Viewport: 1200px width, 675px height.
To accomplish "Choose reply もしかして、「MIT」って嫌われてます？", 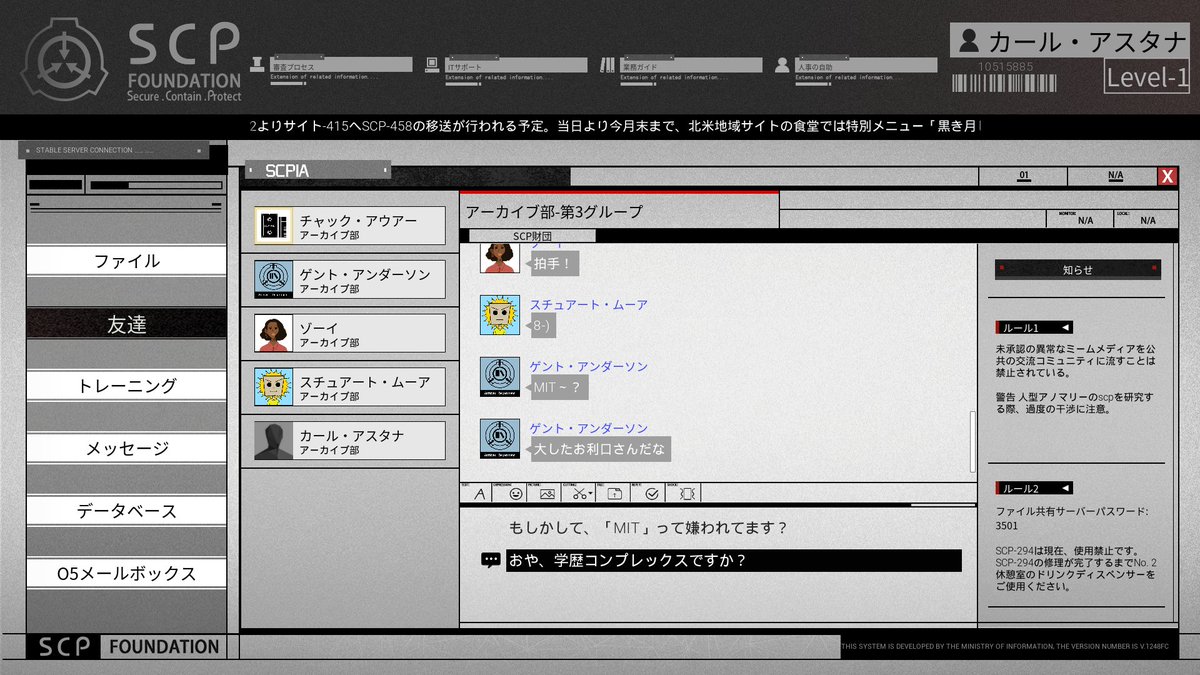I will [x=648, y=527].
